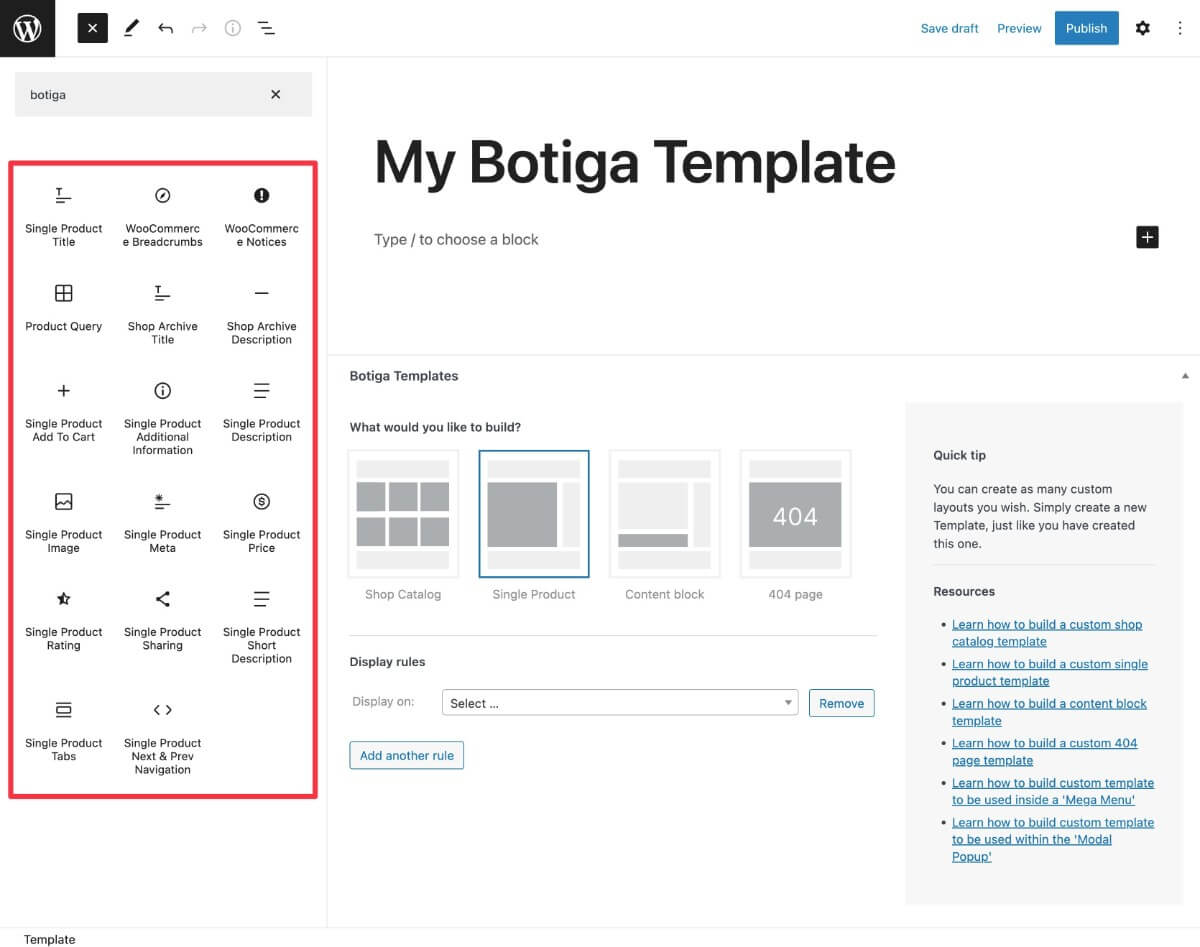Click the Quick tip heading
Image resolution: width=1200 pixels, height=947 pixels.
(x=959, y=455)
